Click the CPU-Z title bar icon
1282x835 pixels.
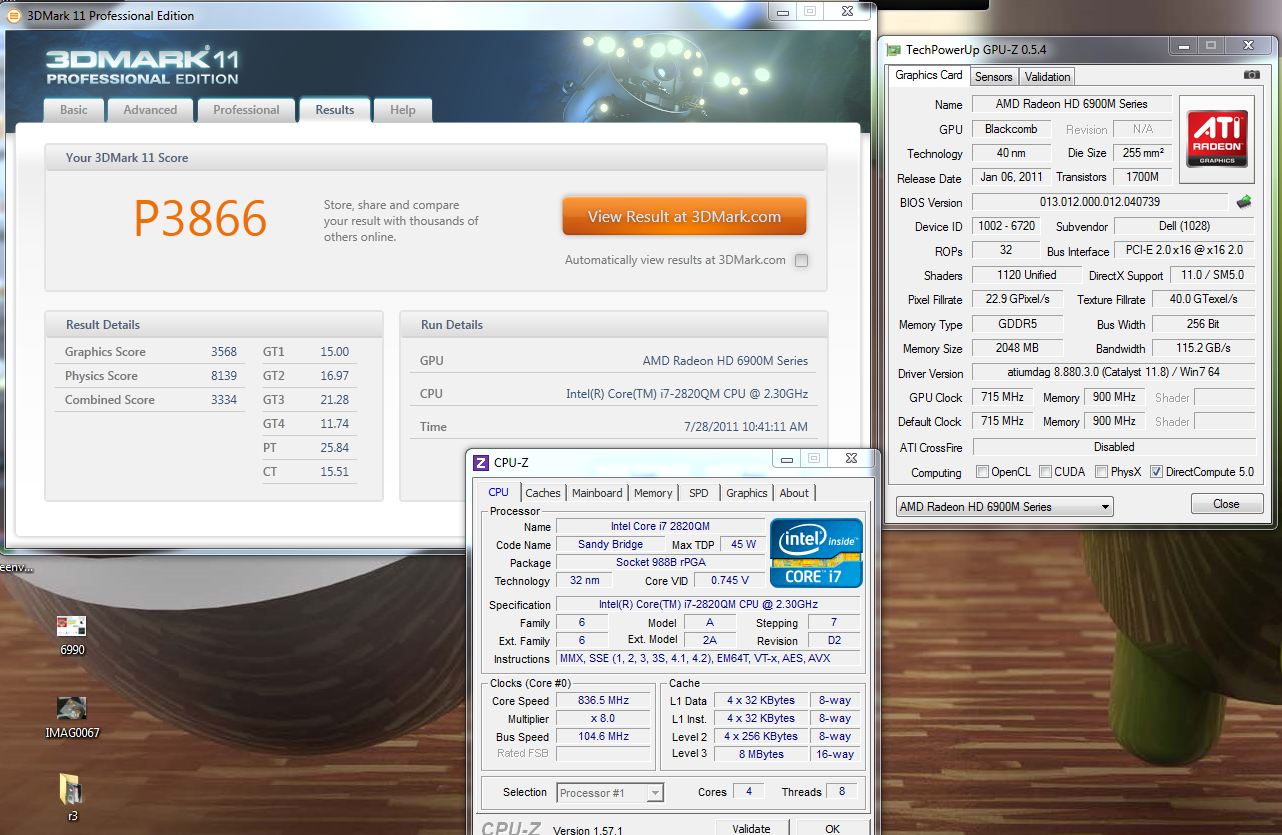tap(480, 462)
